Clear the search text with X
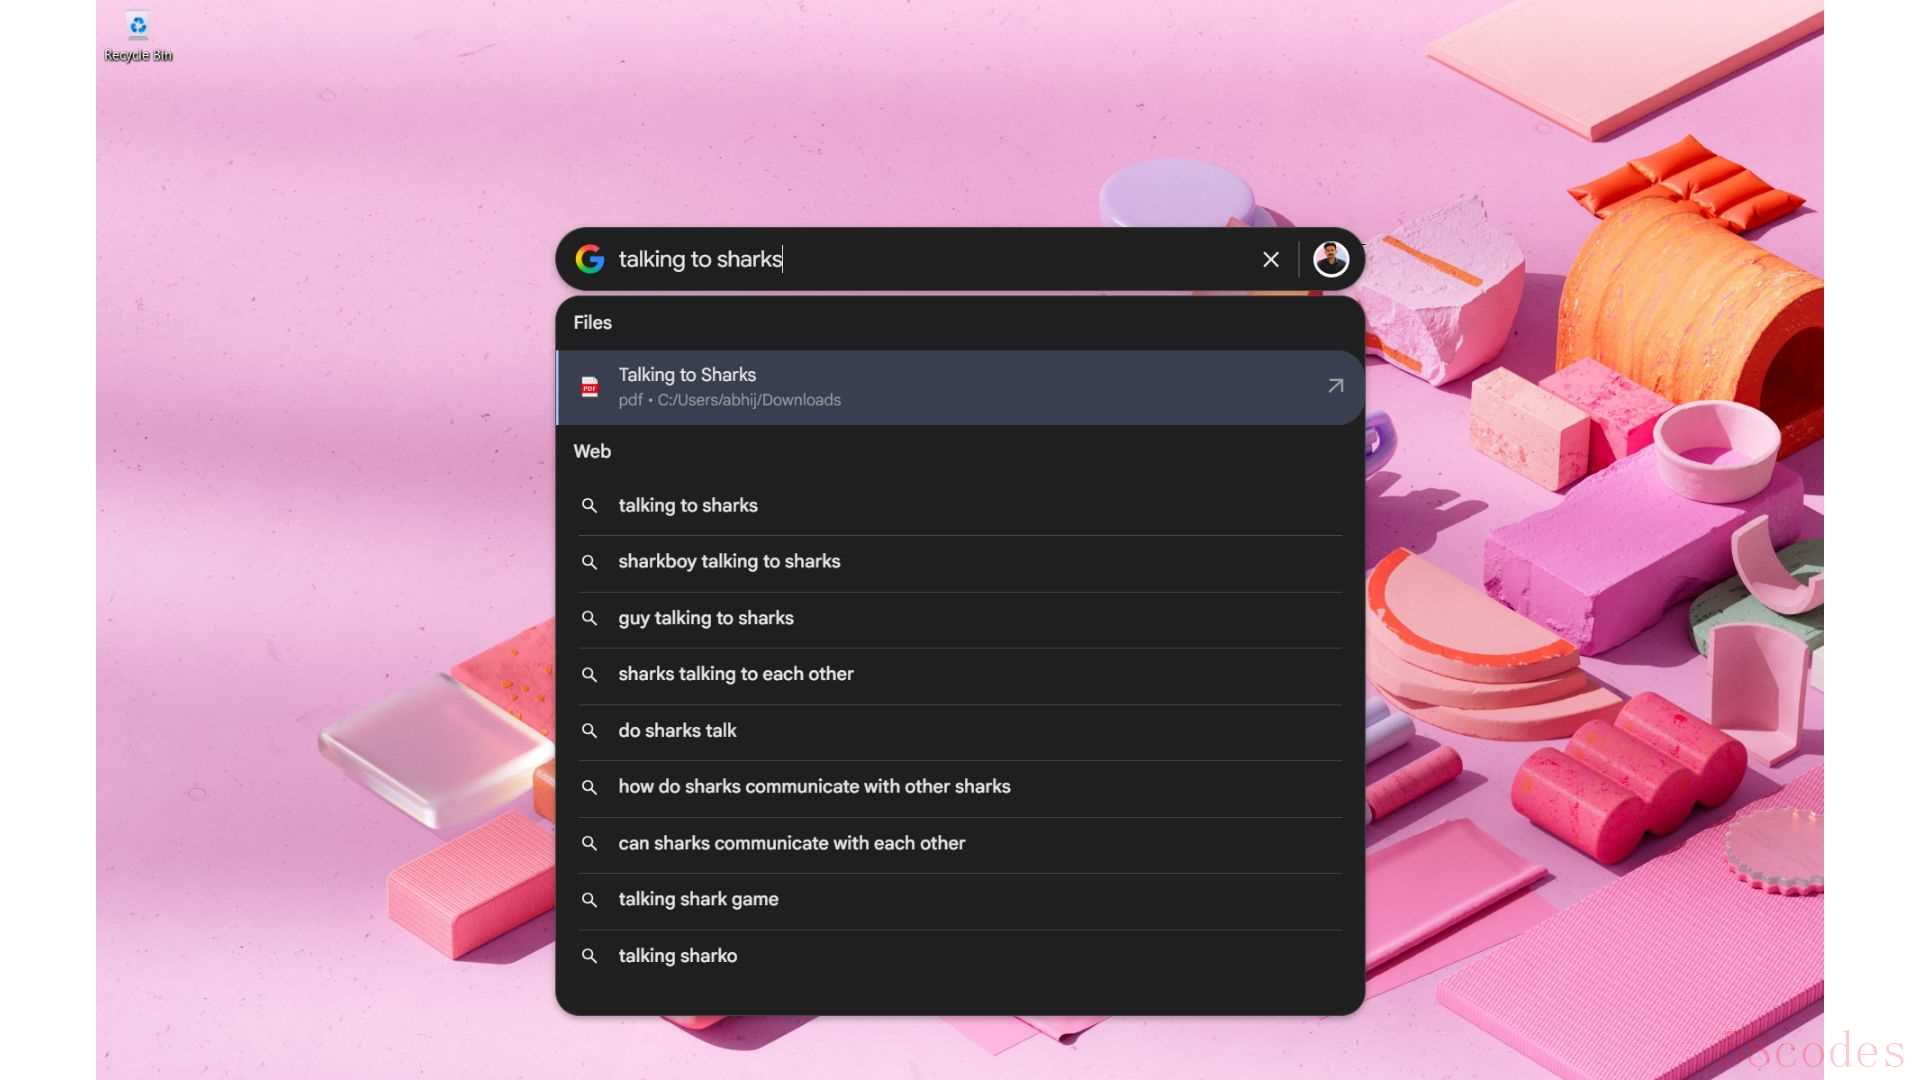This screenshot has height=1080, width=1920. [1270, 260]
